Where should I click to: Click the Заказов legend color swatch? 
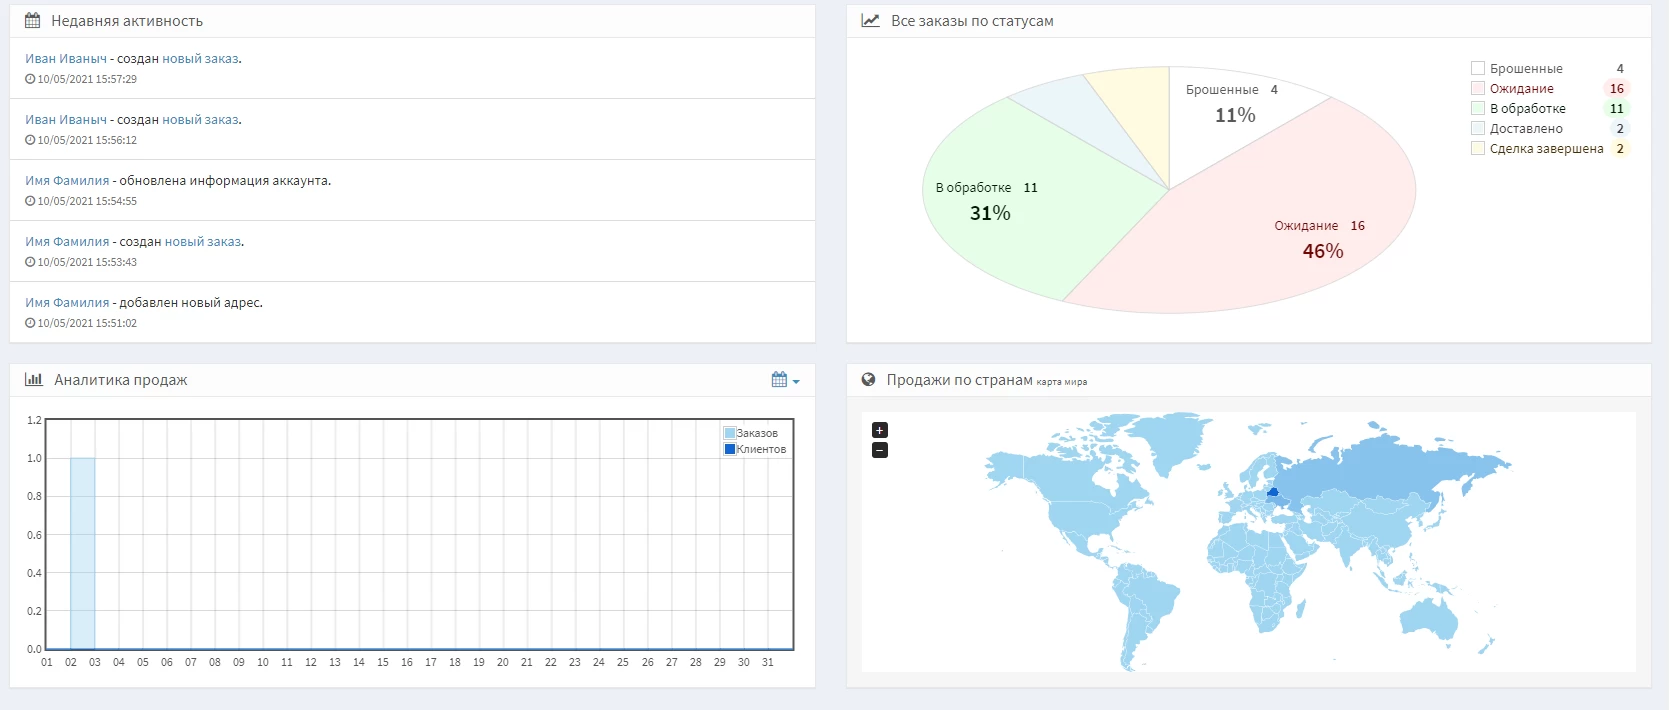click(x=730, y=433)
